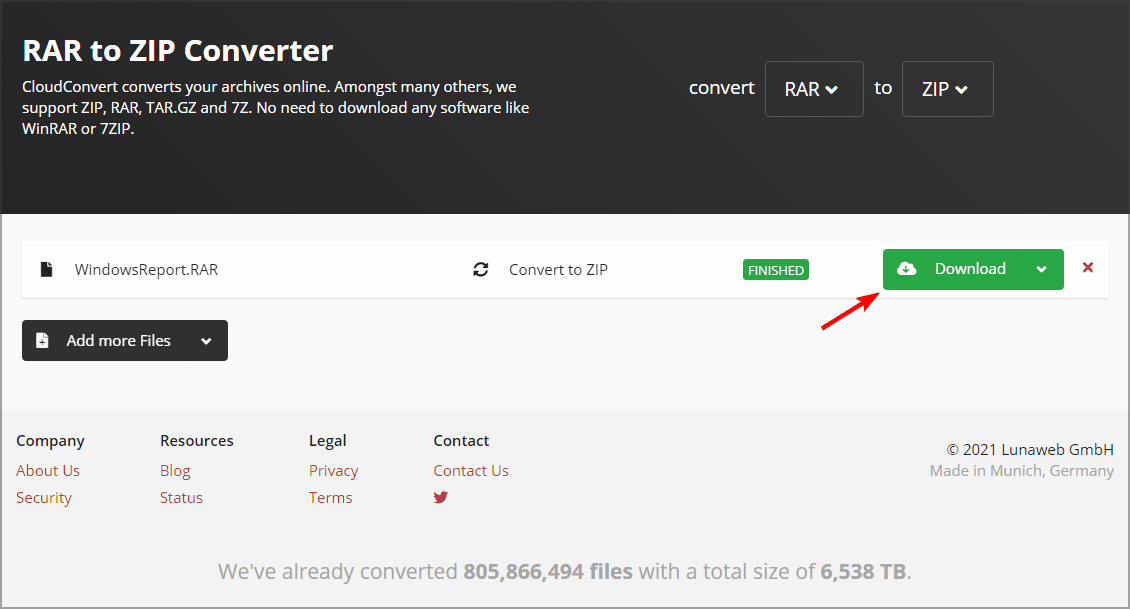Download the converted ZIP file
The height and width of the screenshot is (609, 1130).
pyautogui.click(x=973, y=269)
